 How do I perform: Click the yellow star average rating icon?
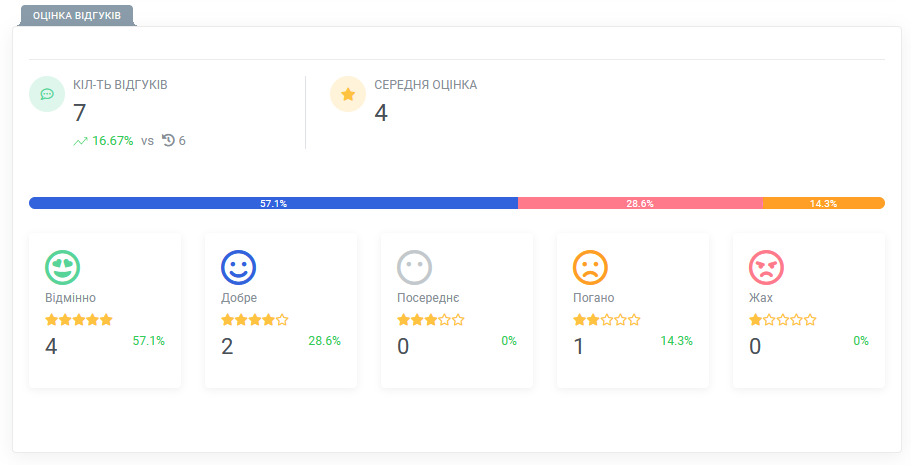tap(348, 94)
